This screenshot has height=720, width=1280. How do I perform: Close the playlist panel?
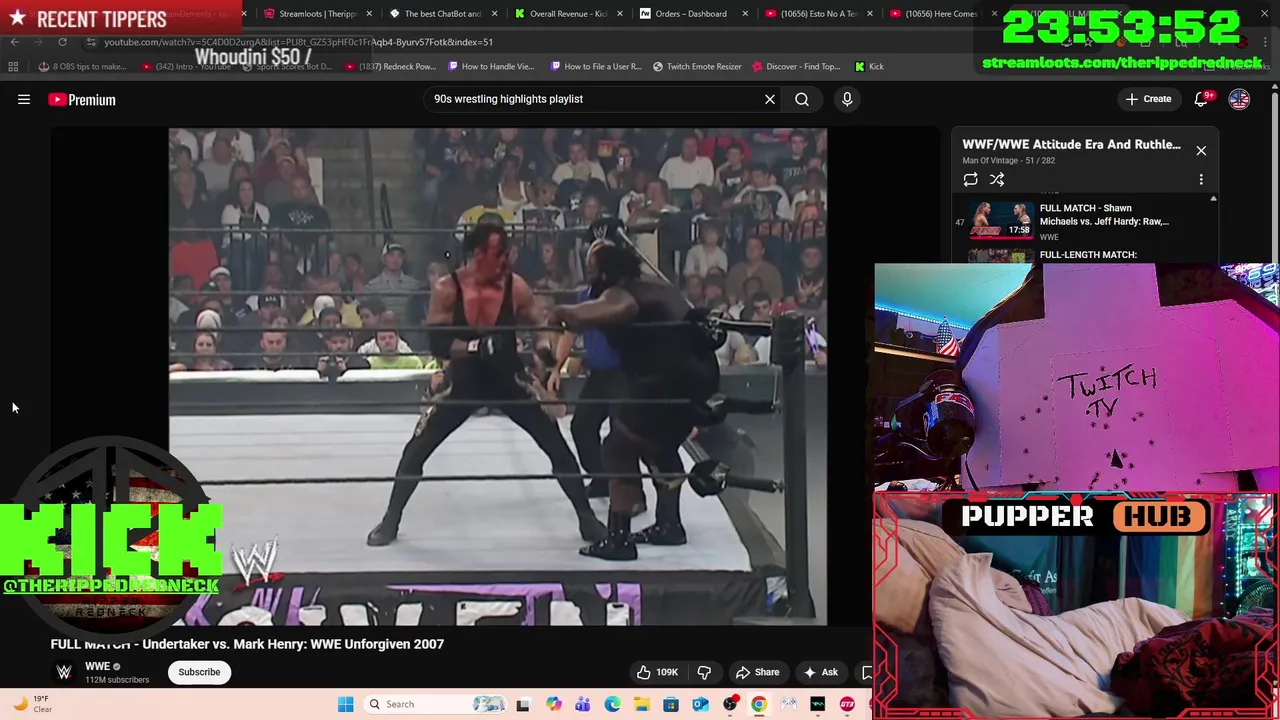[x=1201, y=150]
